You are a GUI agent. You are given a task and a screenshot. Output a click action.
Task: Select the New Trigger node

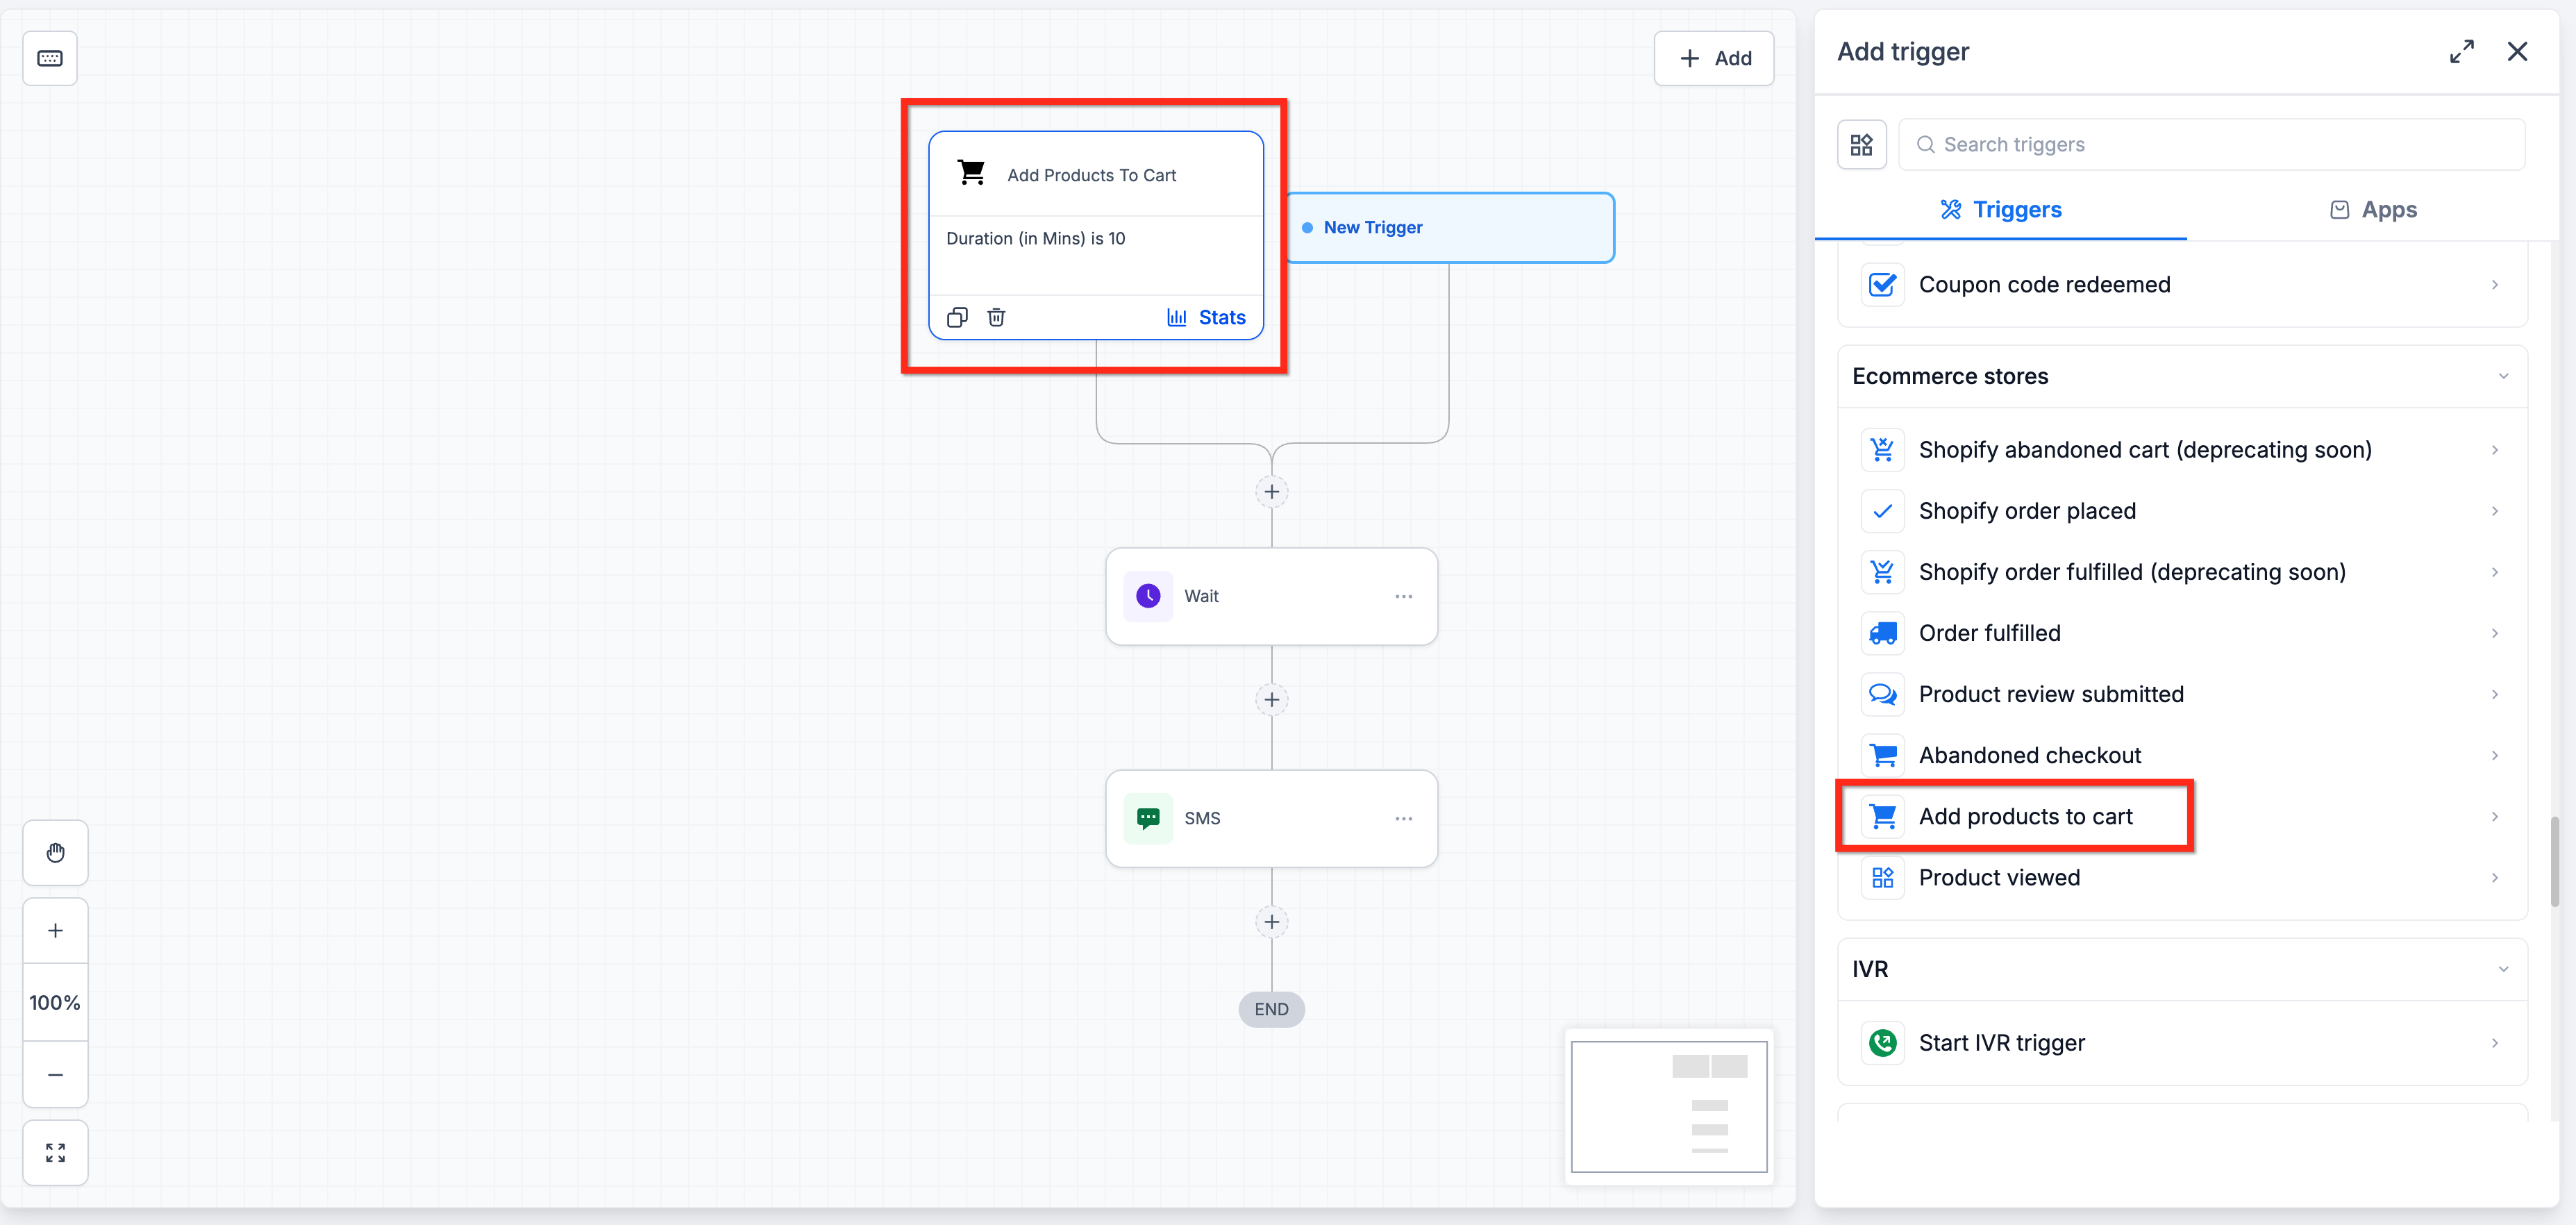click(x=1450, y=228)
